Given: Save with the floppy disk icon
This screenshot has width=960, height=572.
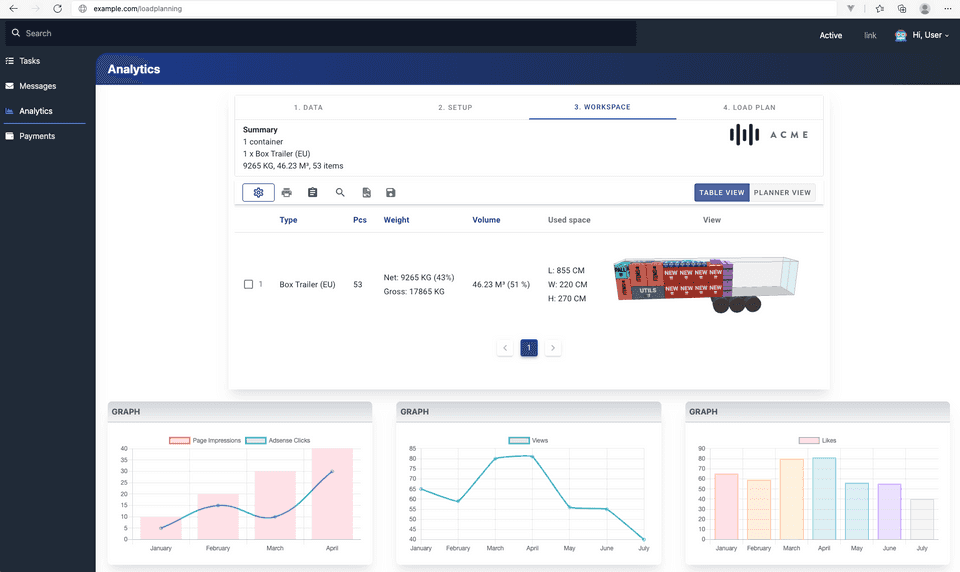Looking at the screenshot, I should click(x=391, y=192).
